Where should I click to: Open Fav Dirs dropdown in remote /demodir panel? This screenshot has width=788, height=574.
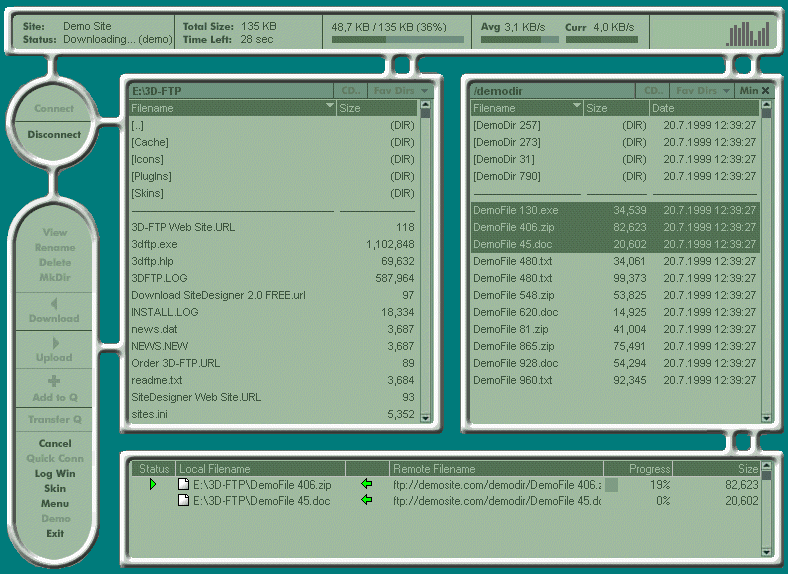pos(702,90)
